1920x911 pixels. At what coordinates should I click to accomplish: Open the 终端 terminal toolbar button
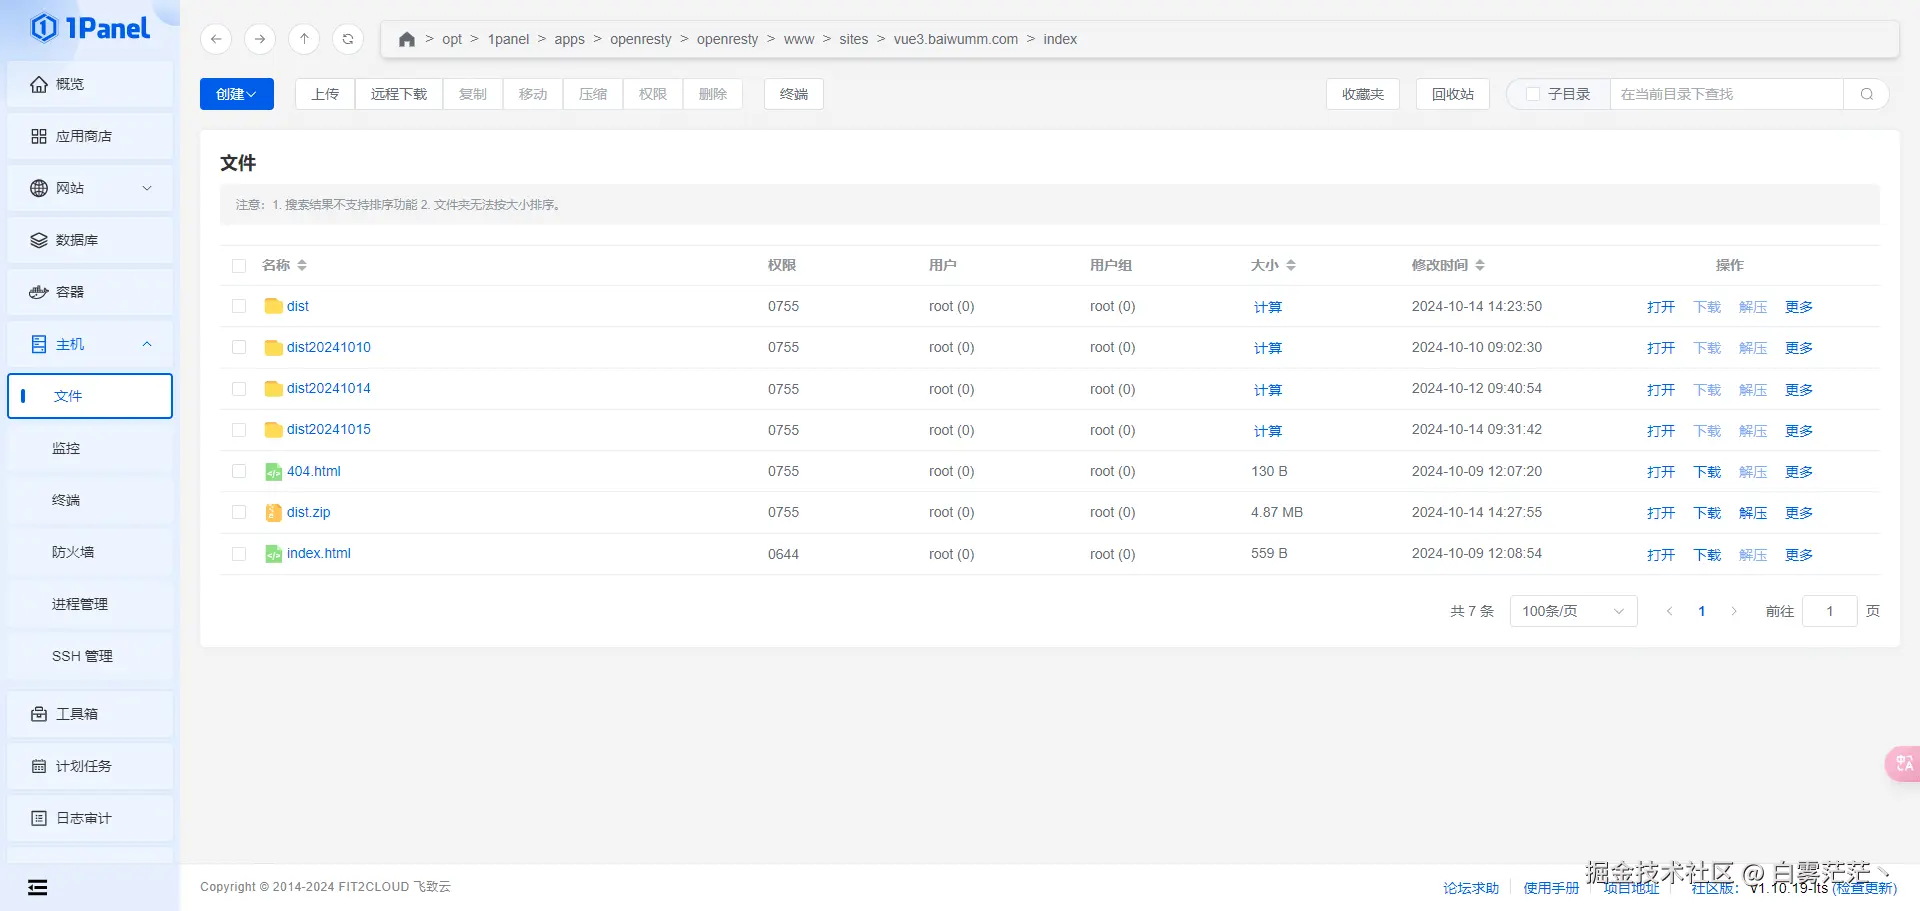(794, 94)
